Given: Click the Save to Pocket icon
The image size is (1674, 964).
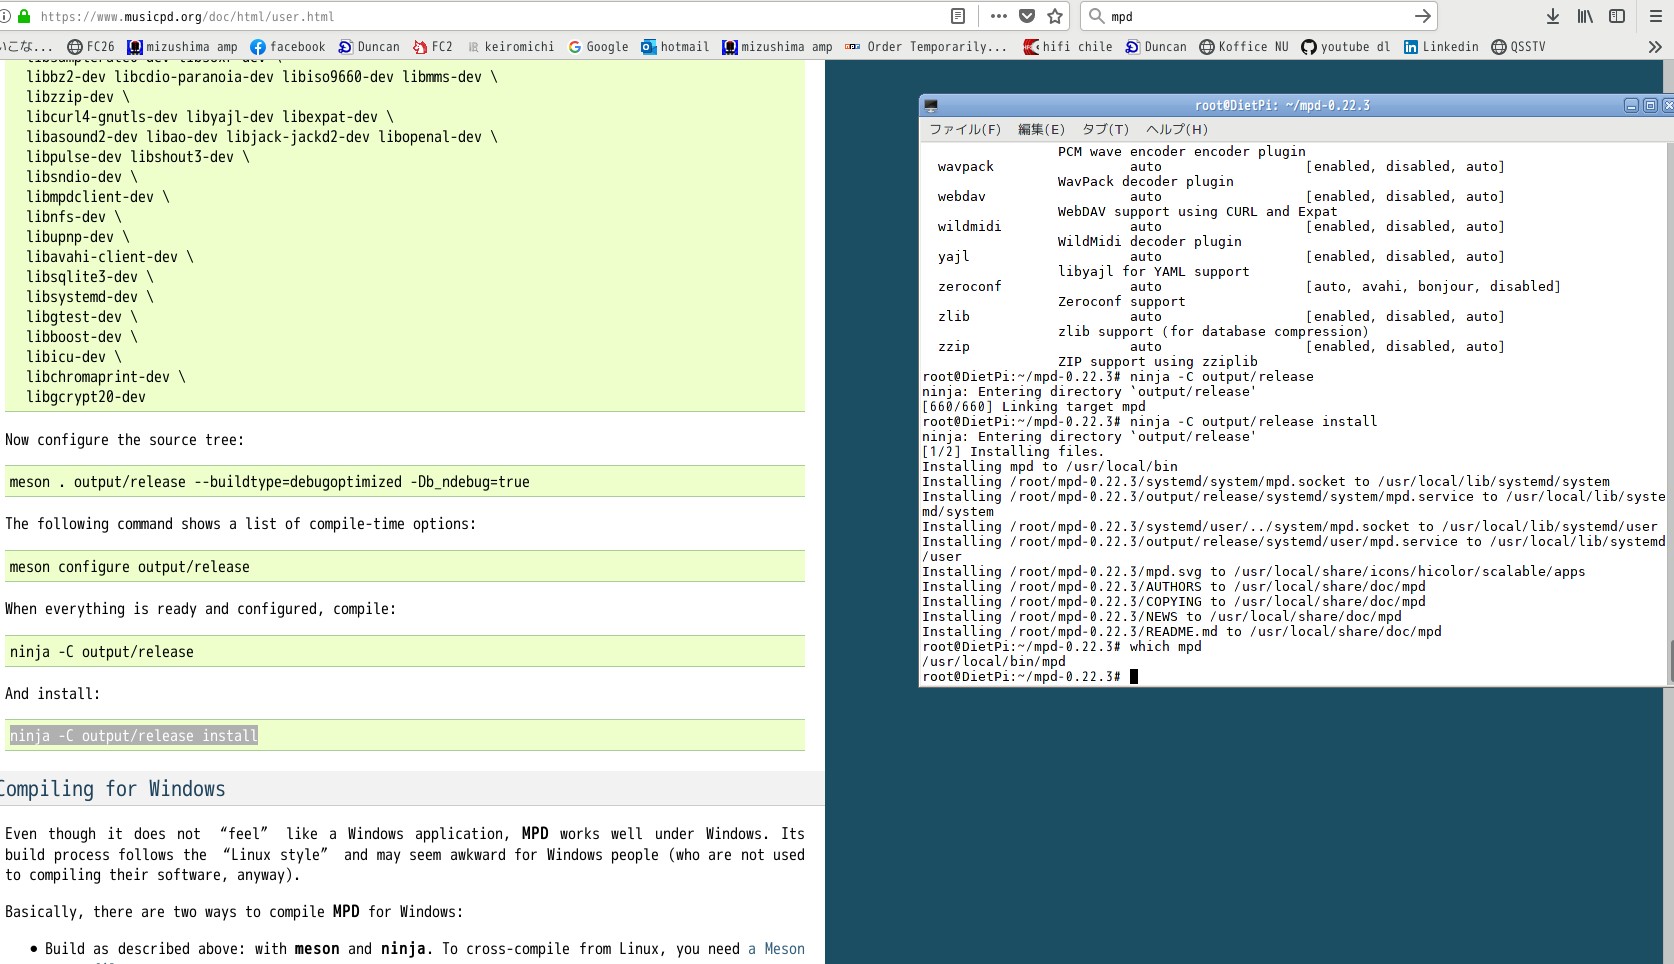Looking at the screenshot, I should [x=1027, y=16].
